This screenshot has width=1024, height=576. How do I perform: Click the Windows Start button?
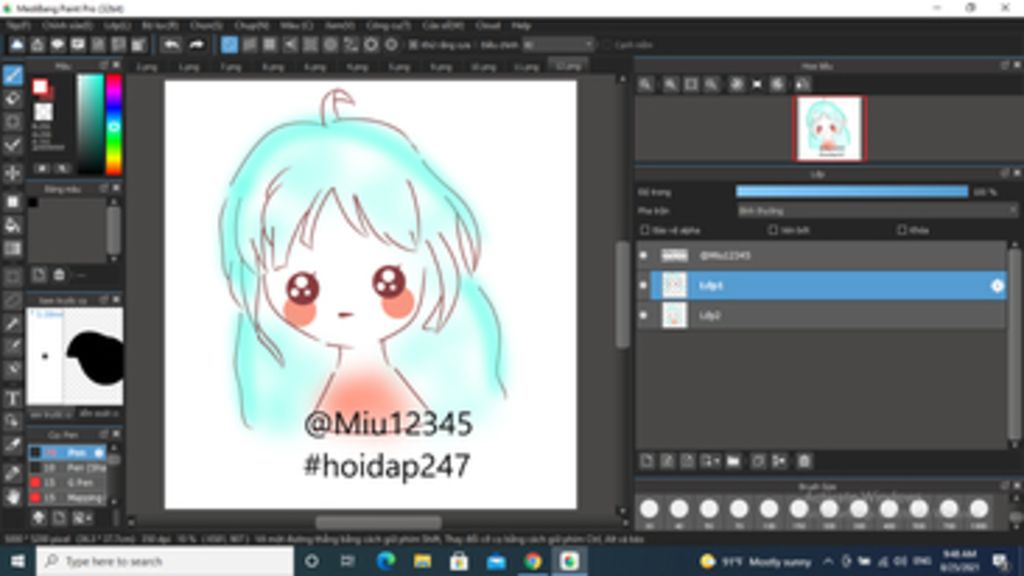(x=18, y=562)
